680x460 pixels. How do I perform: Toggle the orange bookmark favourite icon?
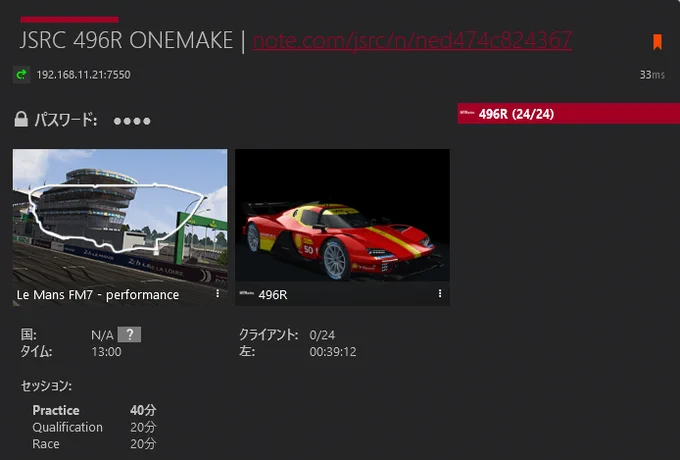point(657,42)
